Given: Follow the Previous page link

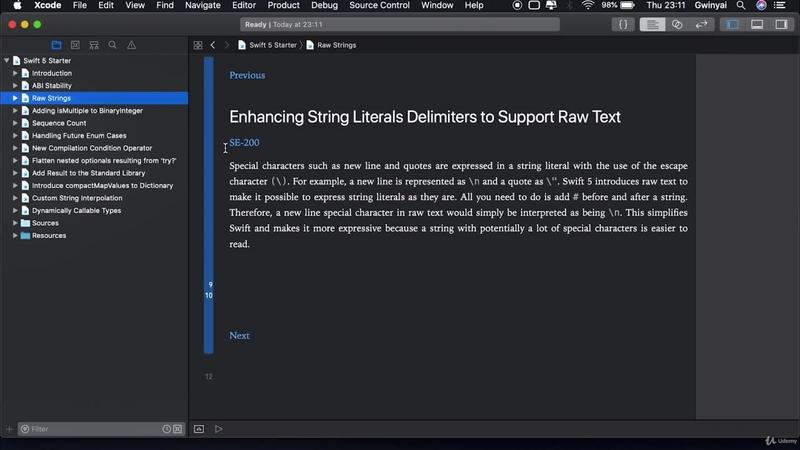Looking at the screenshot, I should coord(247,75).
